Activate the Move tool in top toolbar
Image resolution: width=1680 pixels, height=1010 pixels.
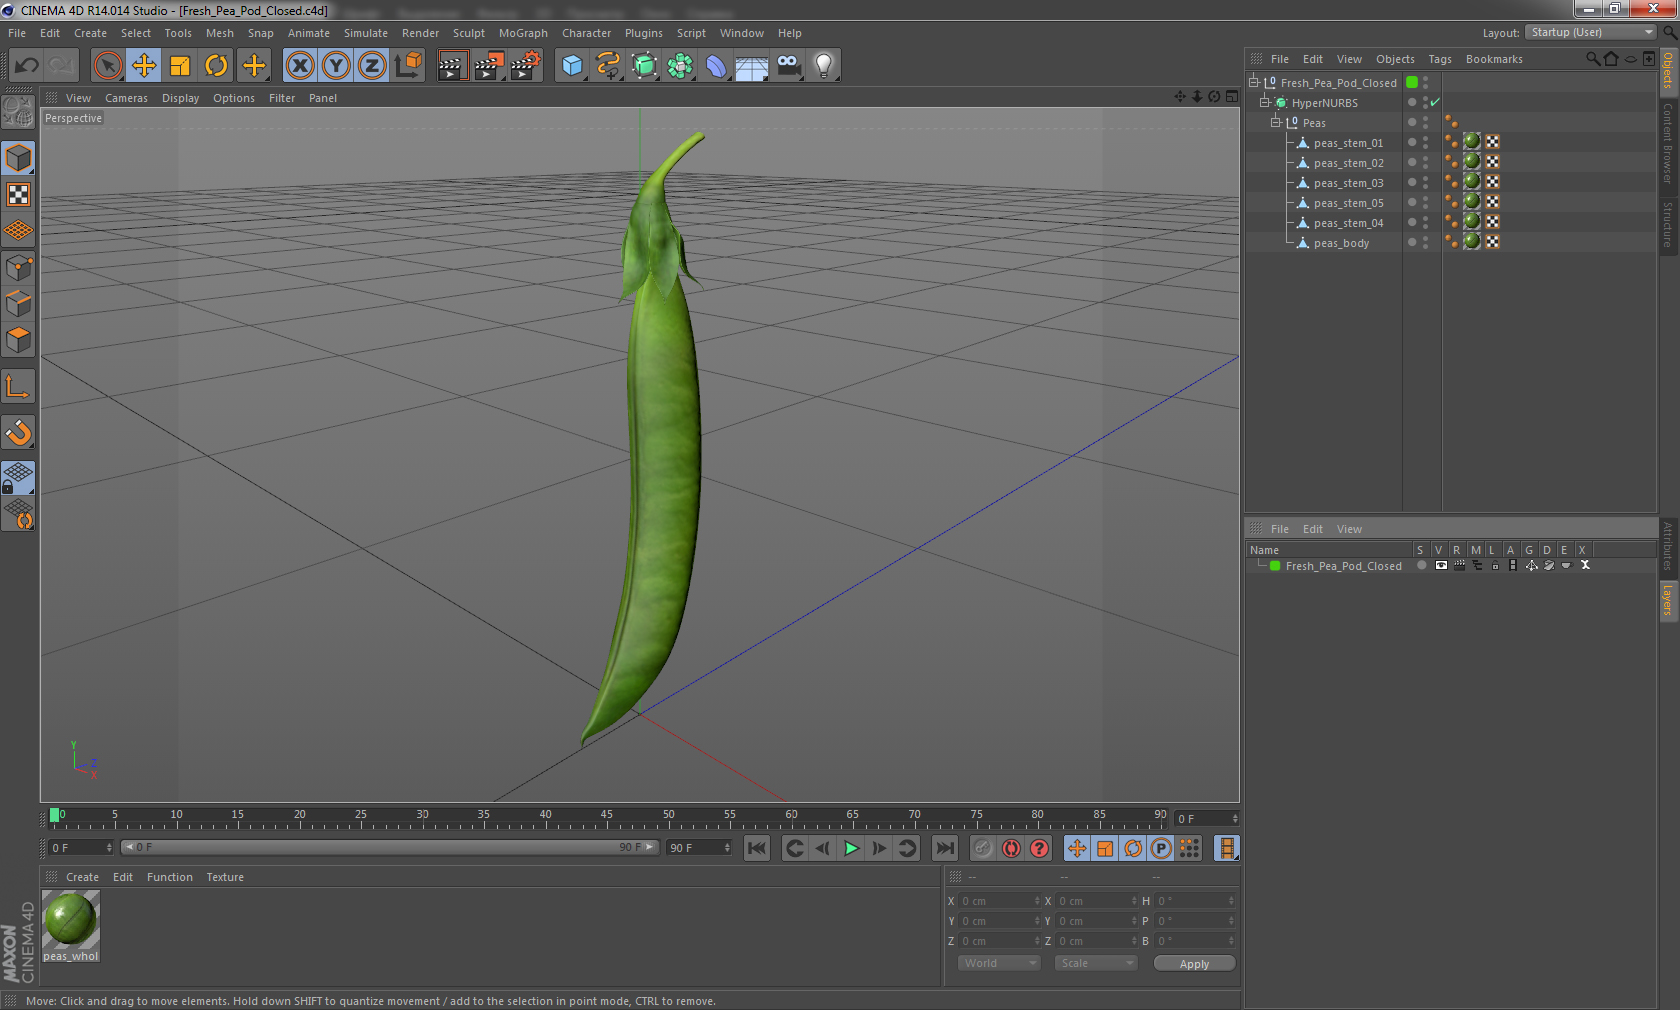pos(144,66)
